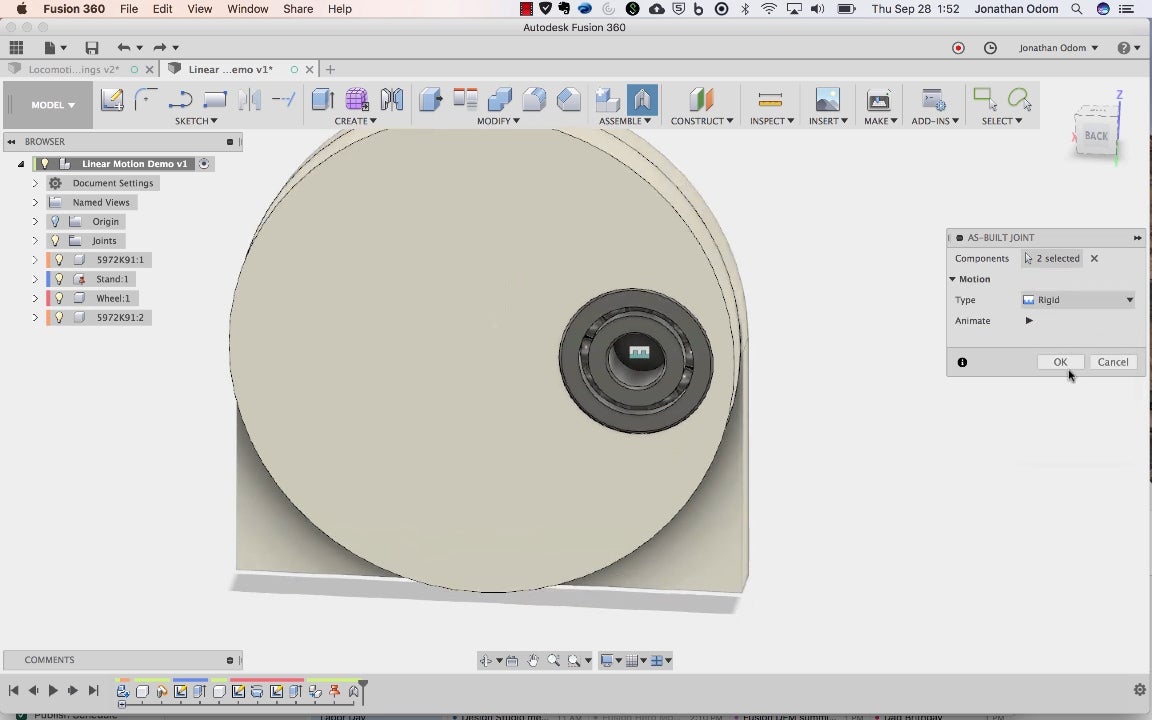
Task: Select the Fillet modify tool
Action: click(534, 99)
